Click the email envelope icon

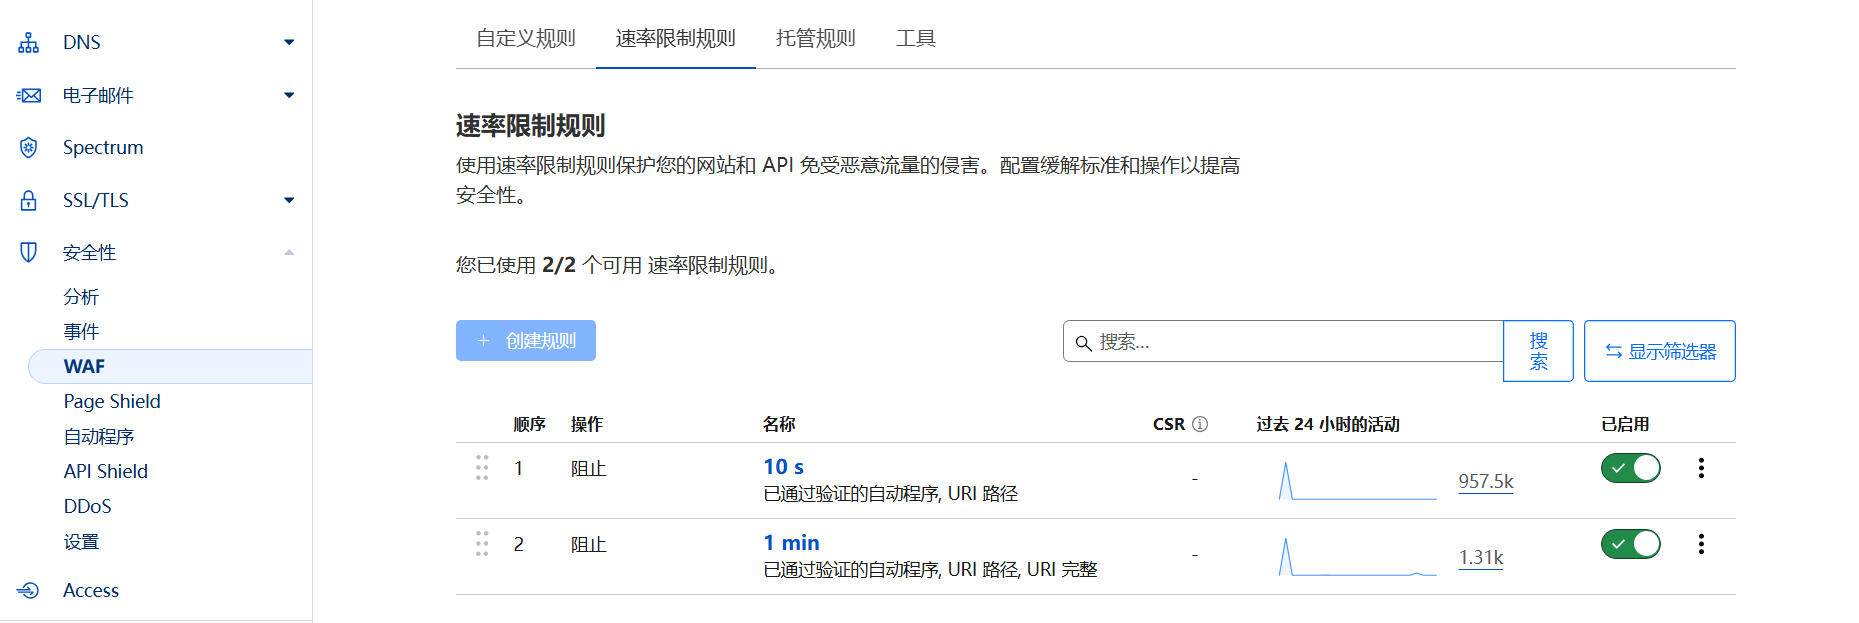(x=29, y=95)
